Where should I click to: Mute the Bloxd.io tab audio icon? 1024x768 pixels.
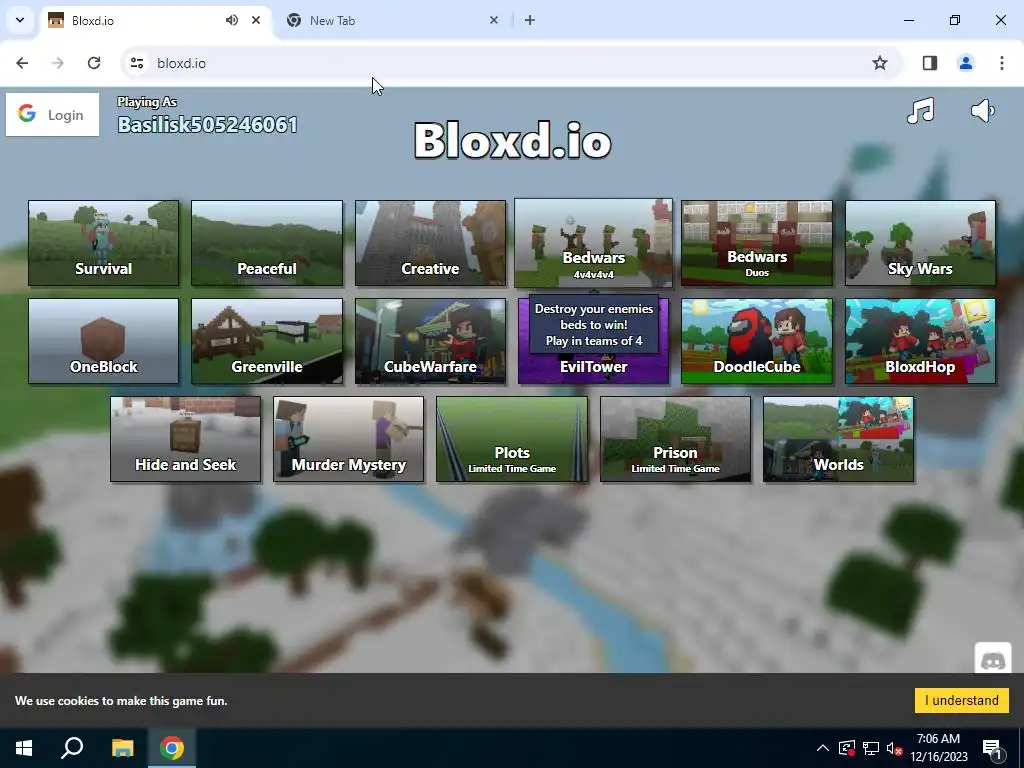click(x=232, y=20)
